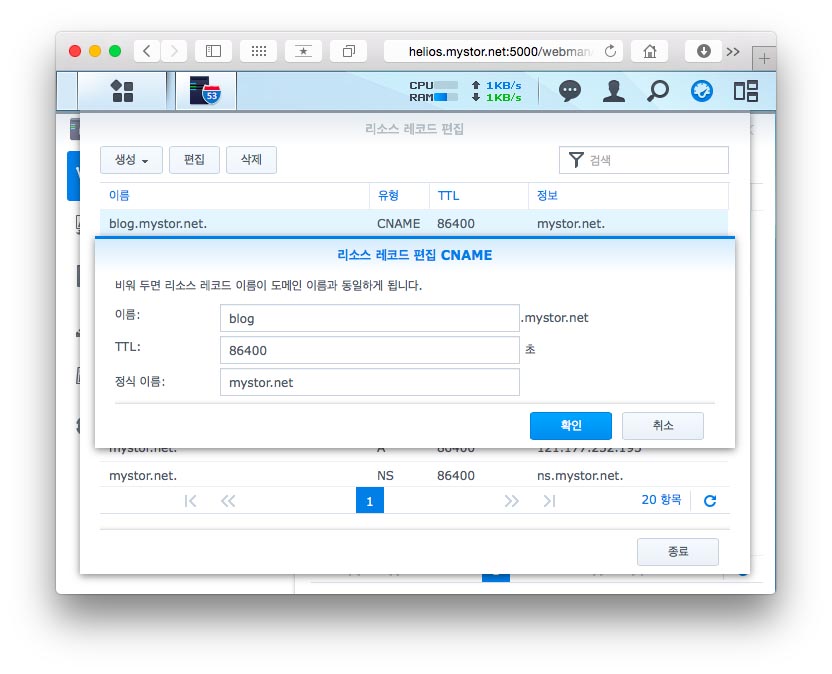
Task: Close the window with 종료 button
Action: coord(677,552)
